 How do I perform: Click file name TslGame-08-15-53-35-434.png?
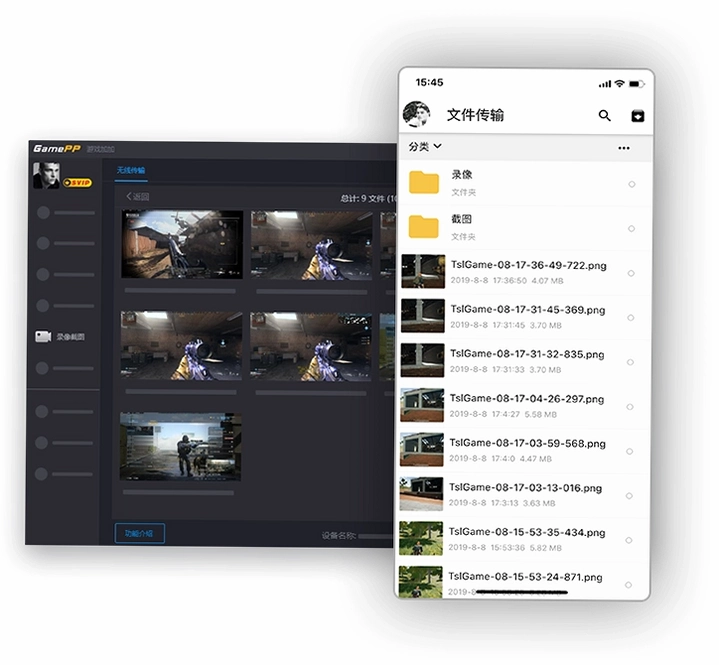click(527, 532)
